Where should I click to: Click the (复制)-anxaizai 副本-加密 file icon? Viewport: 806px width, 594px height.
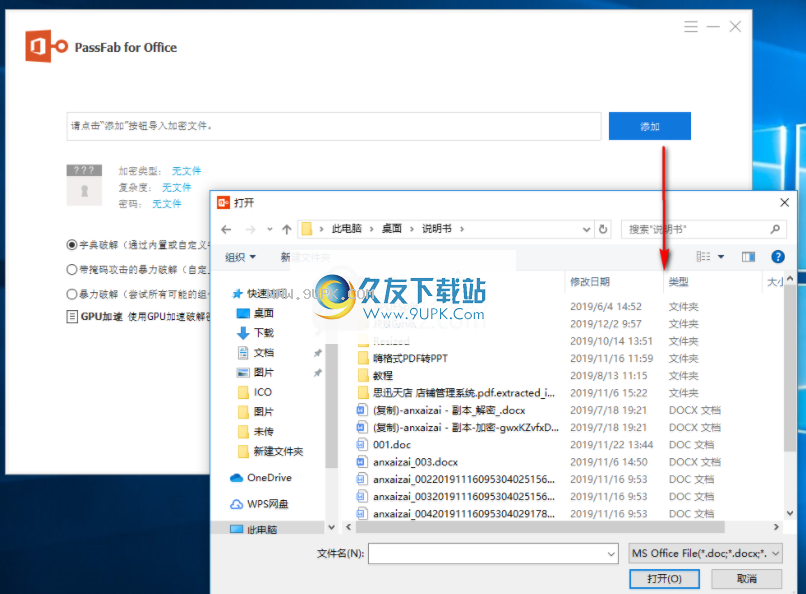click(362, 427)
